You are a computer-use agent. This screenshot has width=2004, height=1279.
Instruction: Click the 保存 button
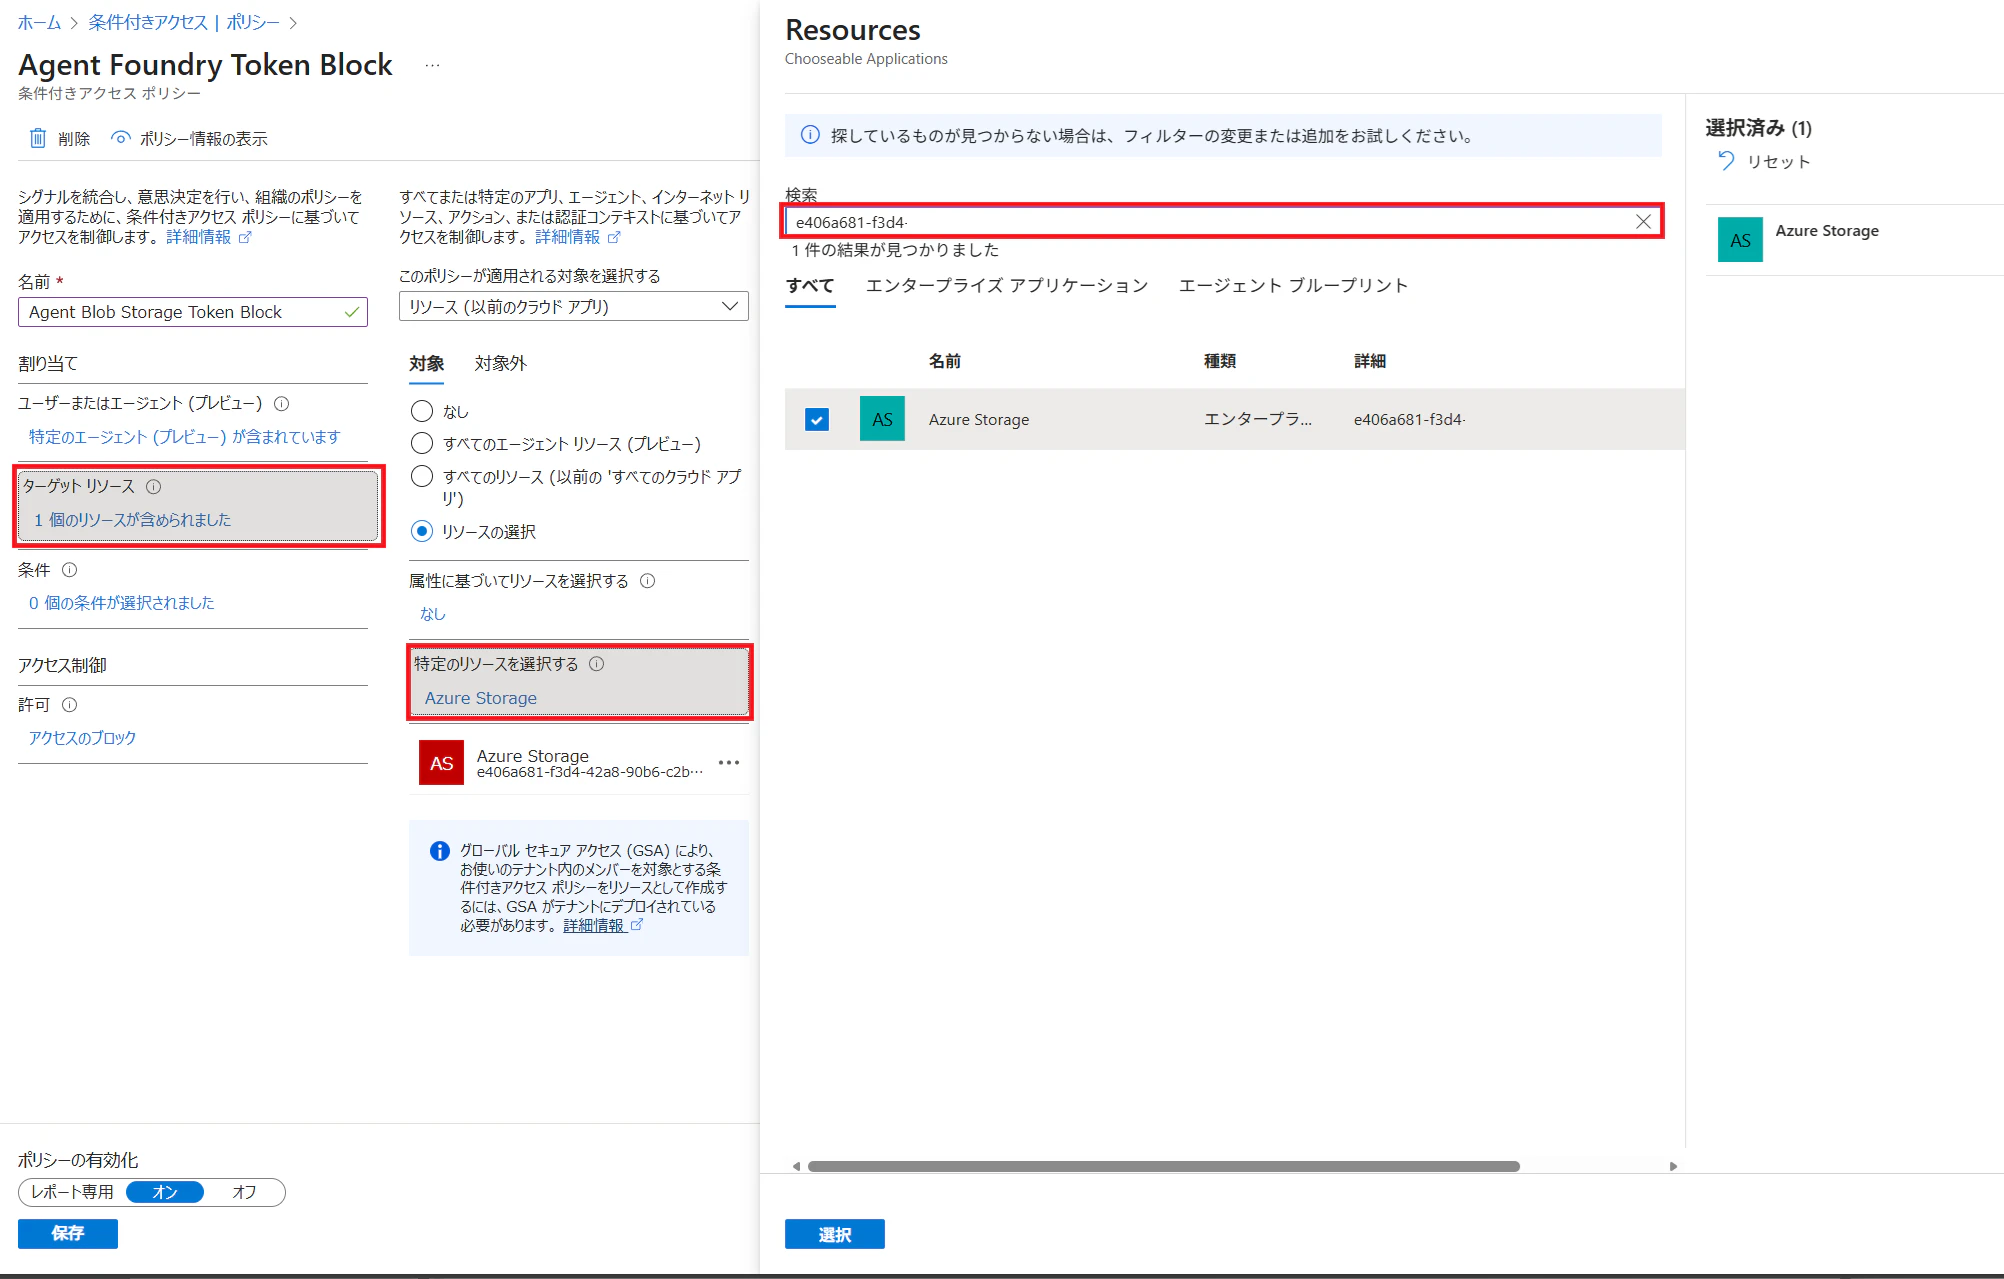pyautogui.click(x=68, y=1233)
